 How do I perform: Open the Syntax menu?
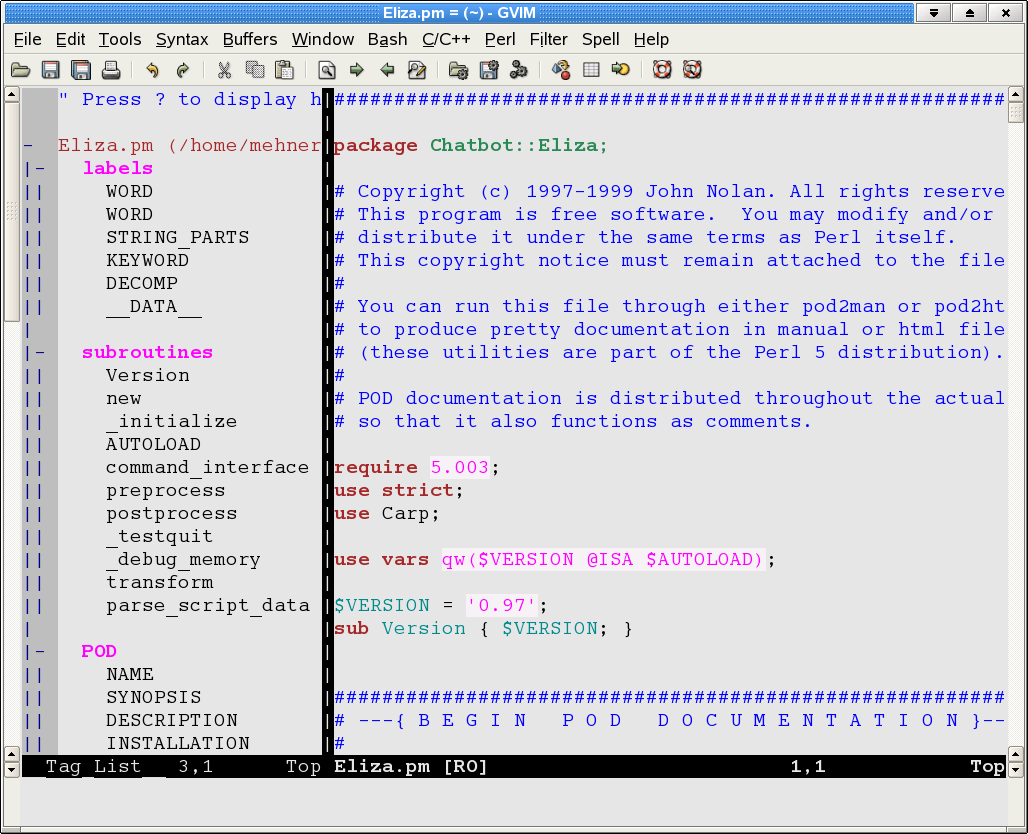(182, 39)
